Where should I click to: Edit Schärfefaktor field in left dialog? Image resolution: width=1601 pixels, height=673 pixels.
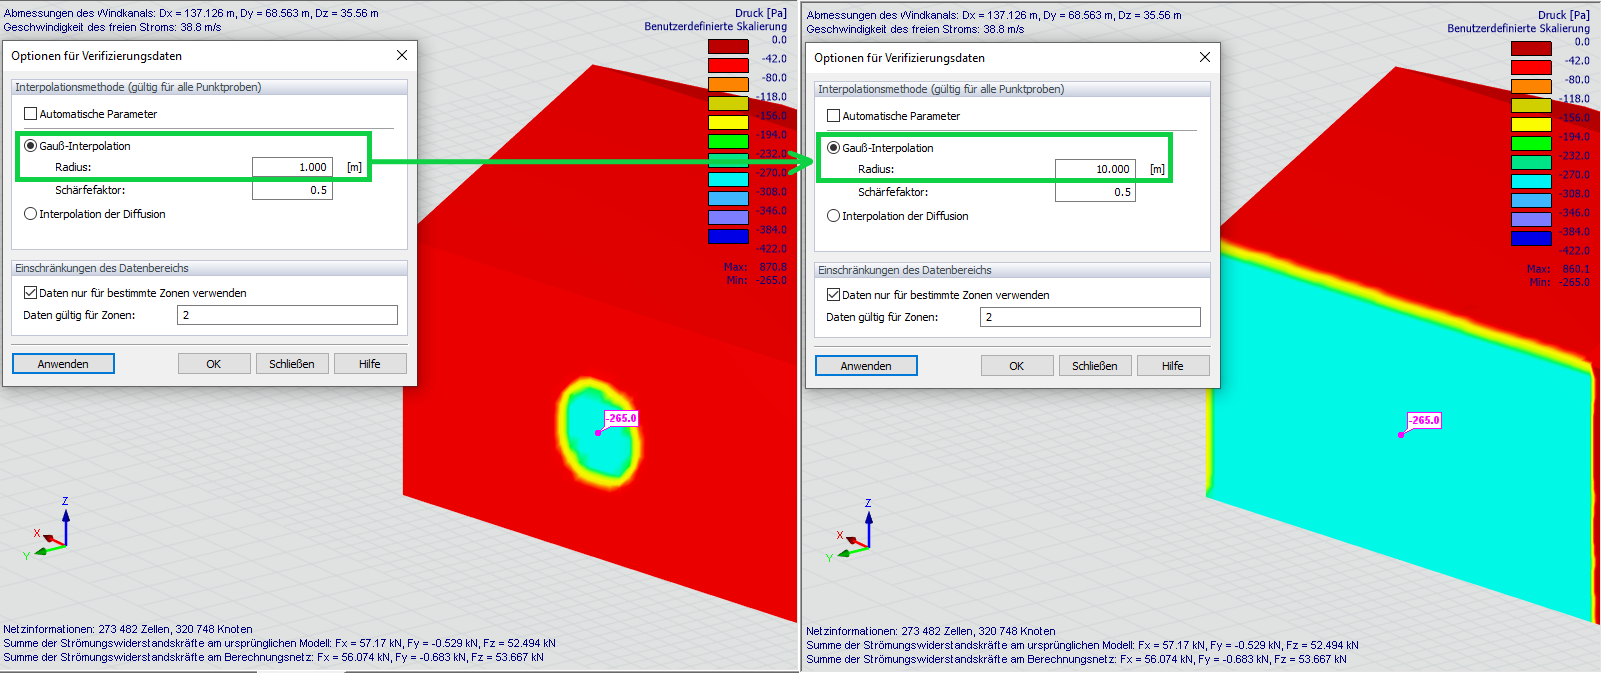point(292,190)
